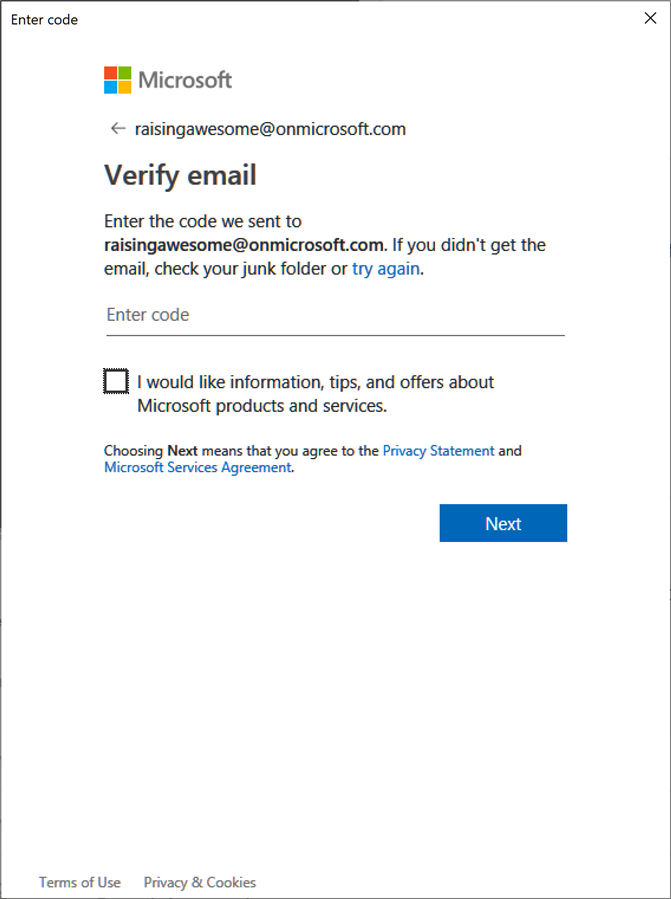Open Terms of Use in footer
This screenshot has width=671, height=899.
click(x=80, y=882)
